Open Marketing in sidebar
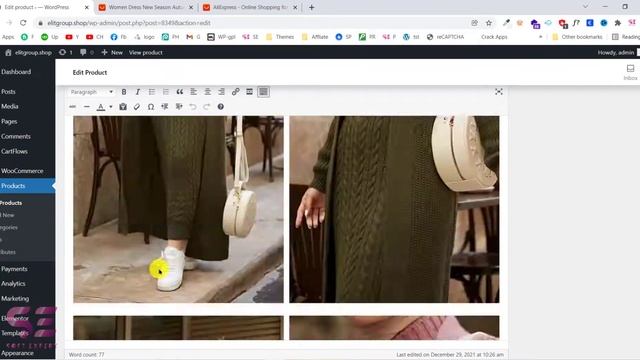The image size is (640, 360). tap(15, 299)
